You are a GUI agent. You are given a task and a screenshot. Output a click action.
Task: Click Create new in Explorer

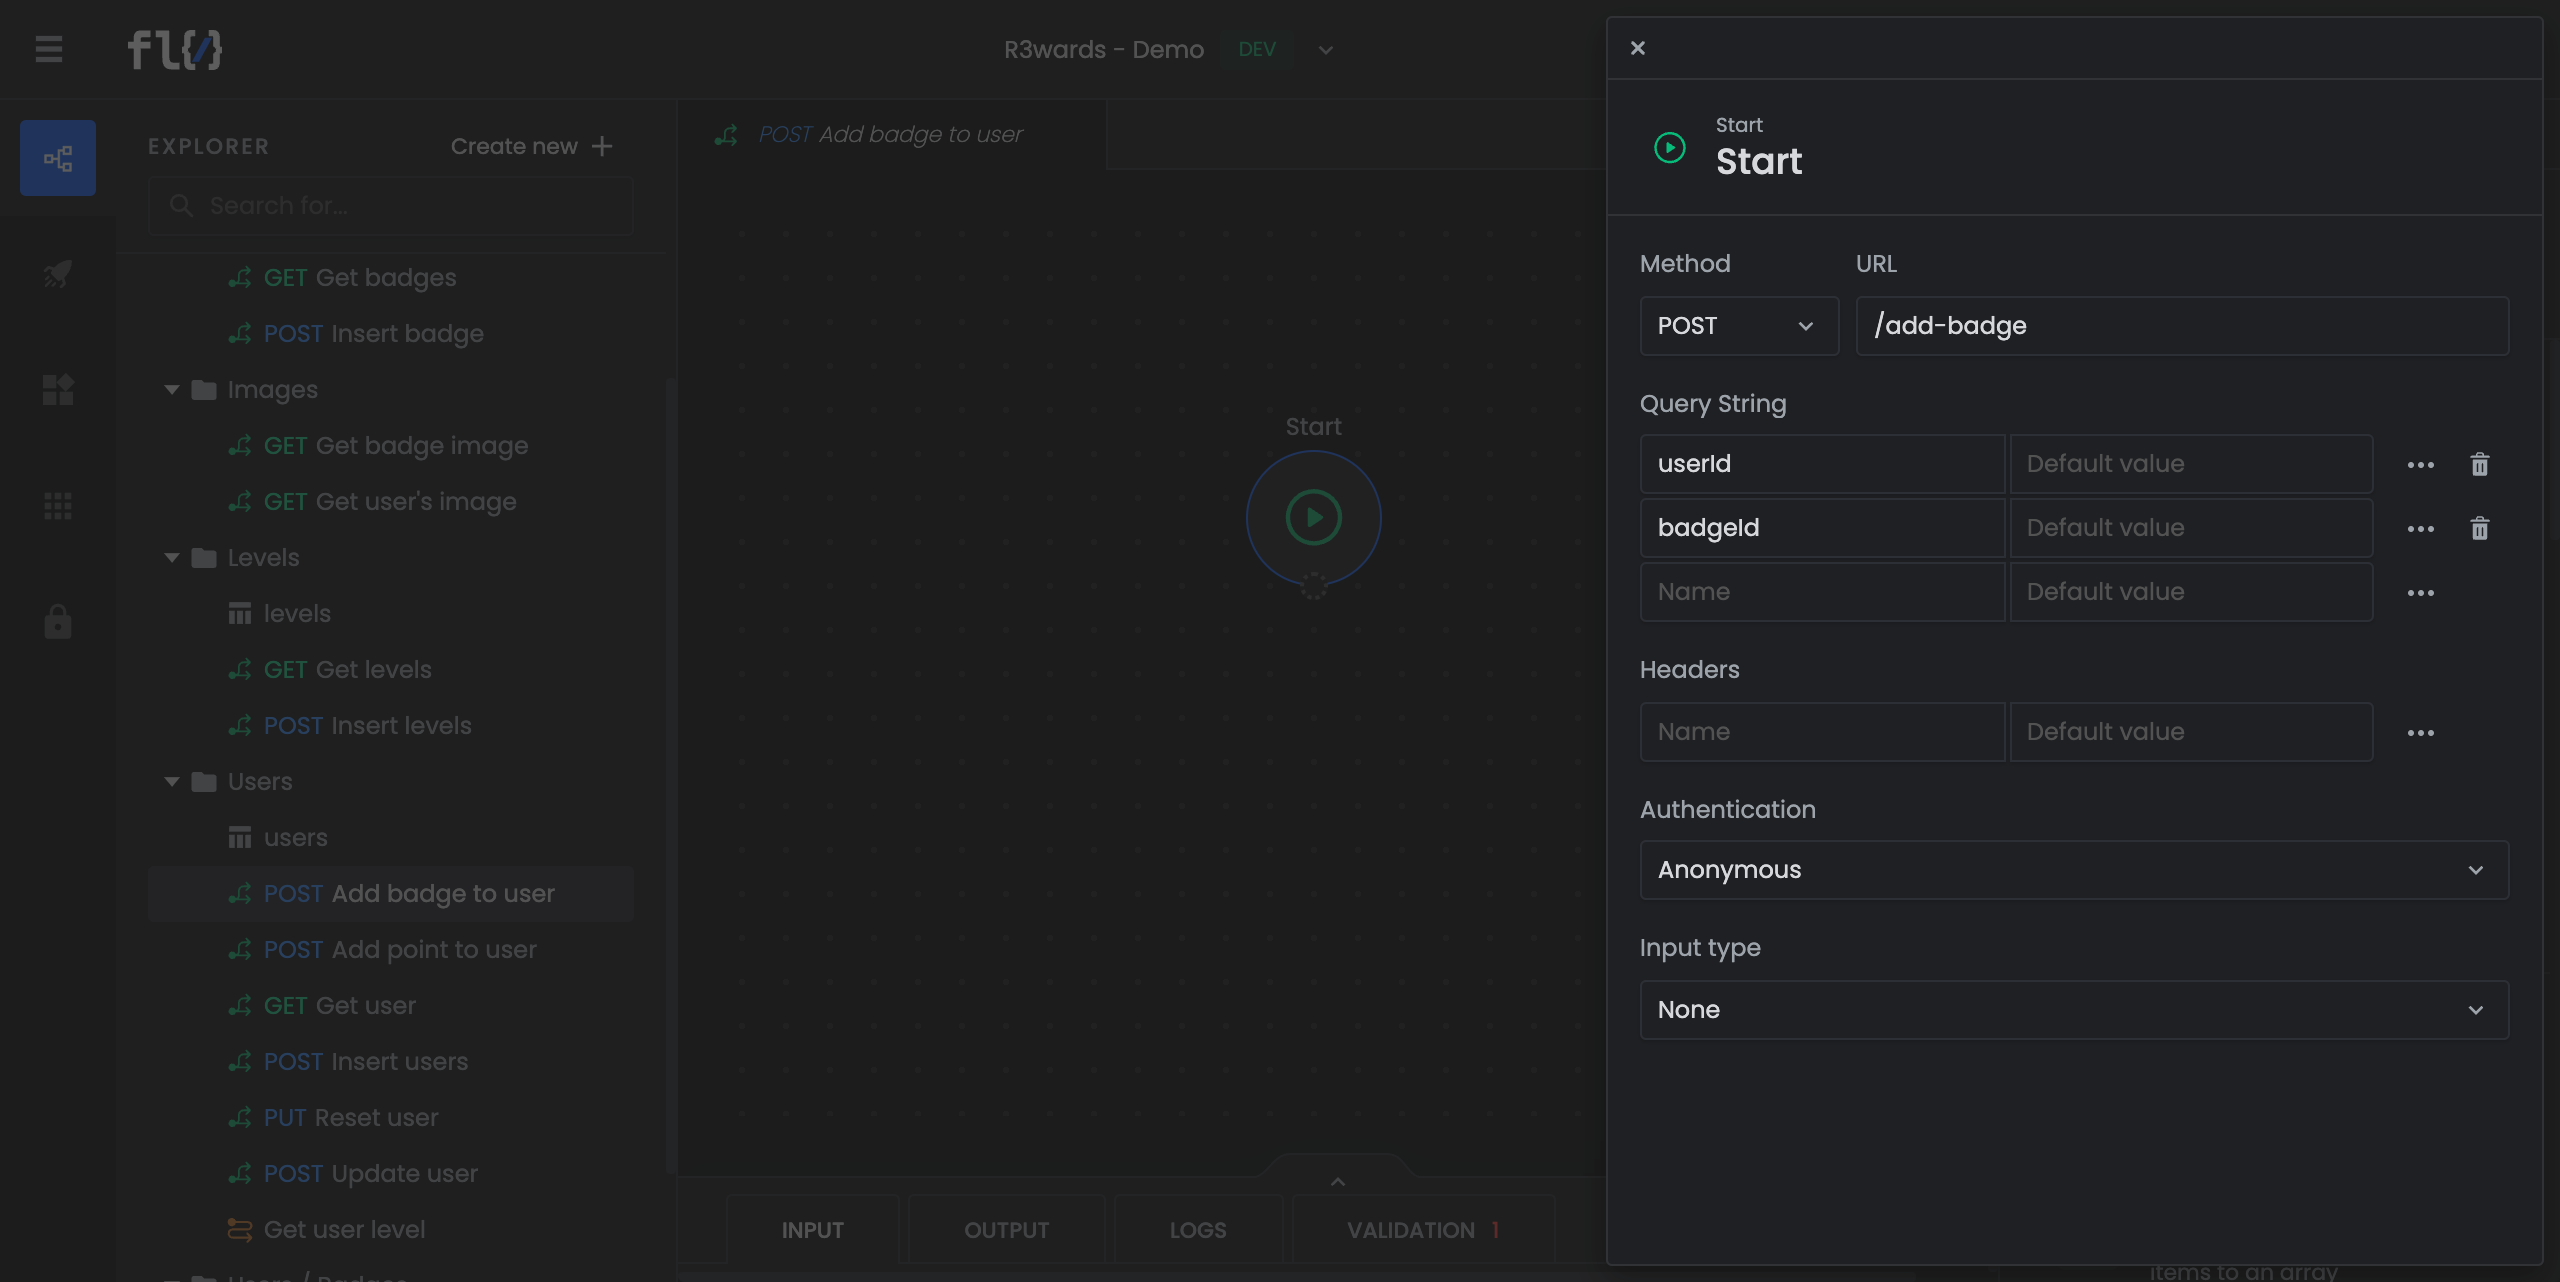click(x=531, y=146)
